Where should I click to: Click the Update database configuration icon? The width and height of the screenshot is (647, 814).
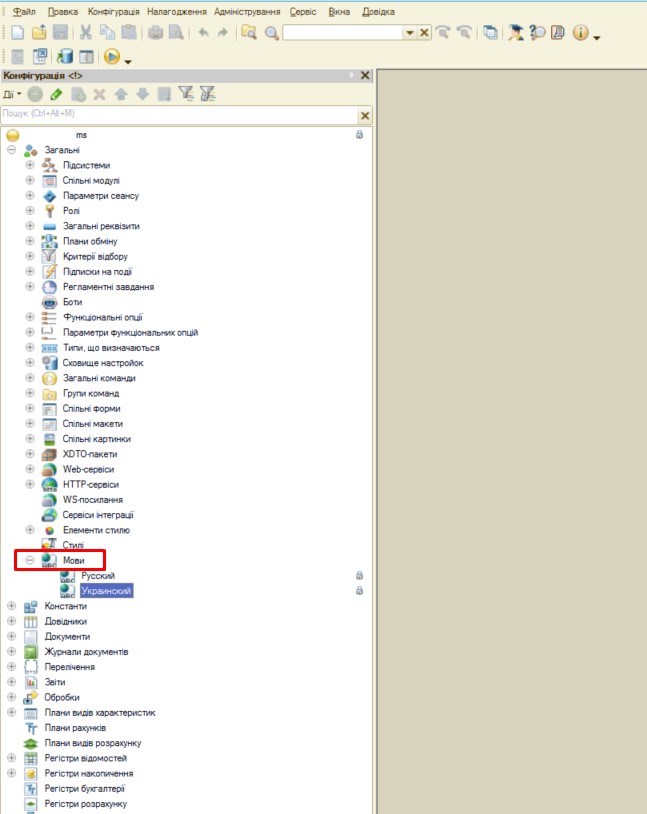point(65,56)
